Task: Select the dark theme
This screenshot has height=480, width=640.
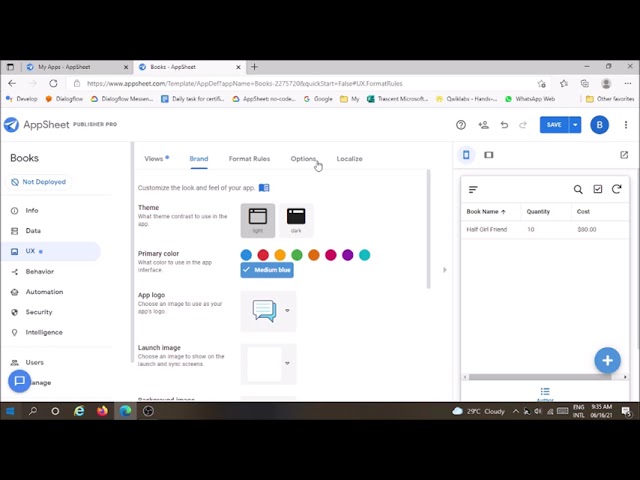Action: [296, 220]
